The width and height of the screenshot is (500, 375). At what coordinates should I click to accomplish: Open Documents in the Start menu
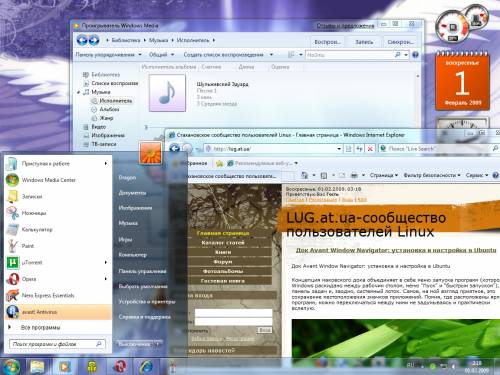132,193
